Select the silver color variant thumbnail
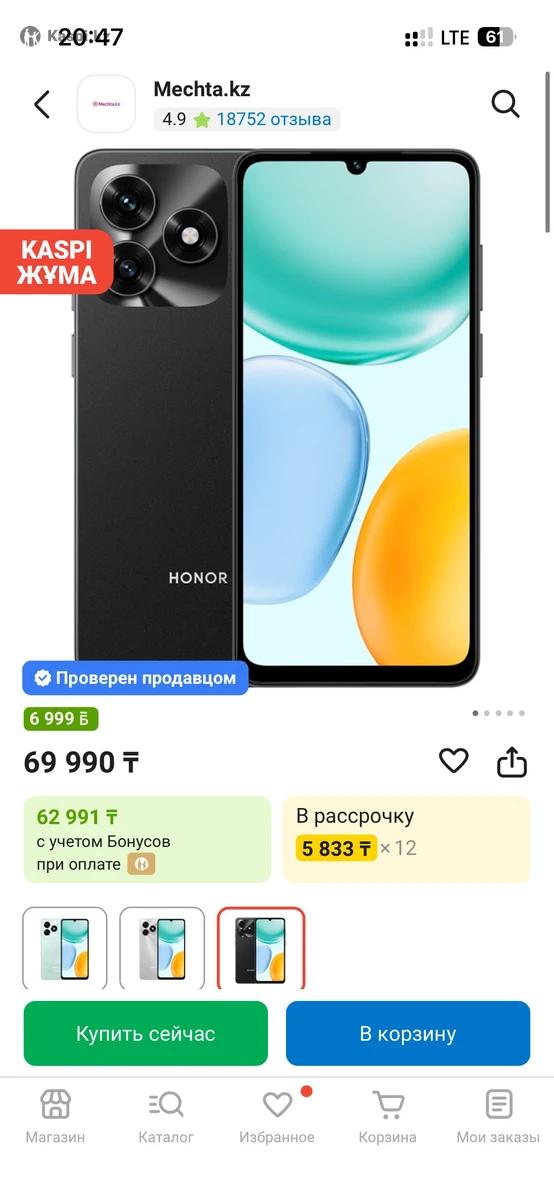This screenshot has height=1200, width=554. 162,948
